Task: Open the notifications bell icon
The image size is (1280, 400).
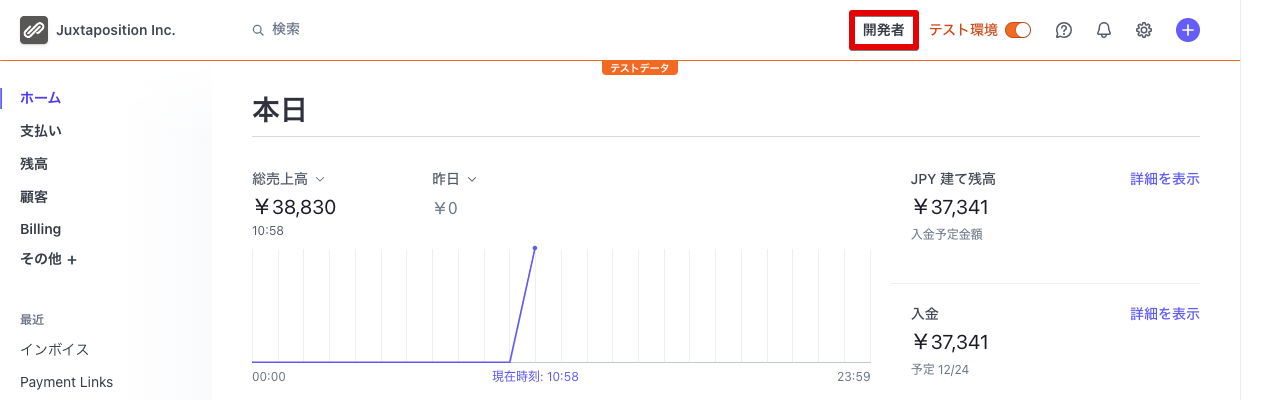Action: coord(1104,30)
